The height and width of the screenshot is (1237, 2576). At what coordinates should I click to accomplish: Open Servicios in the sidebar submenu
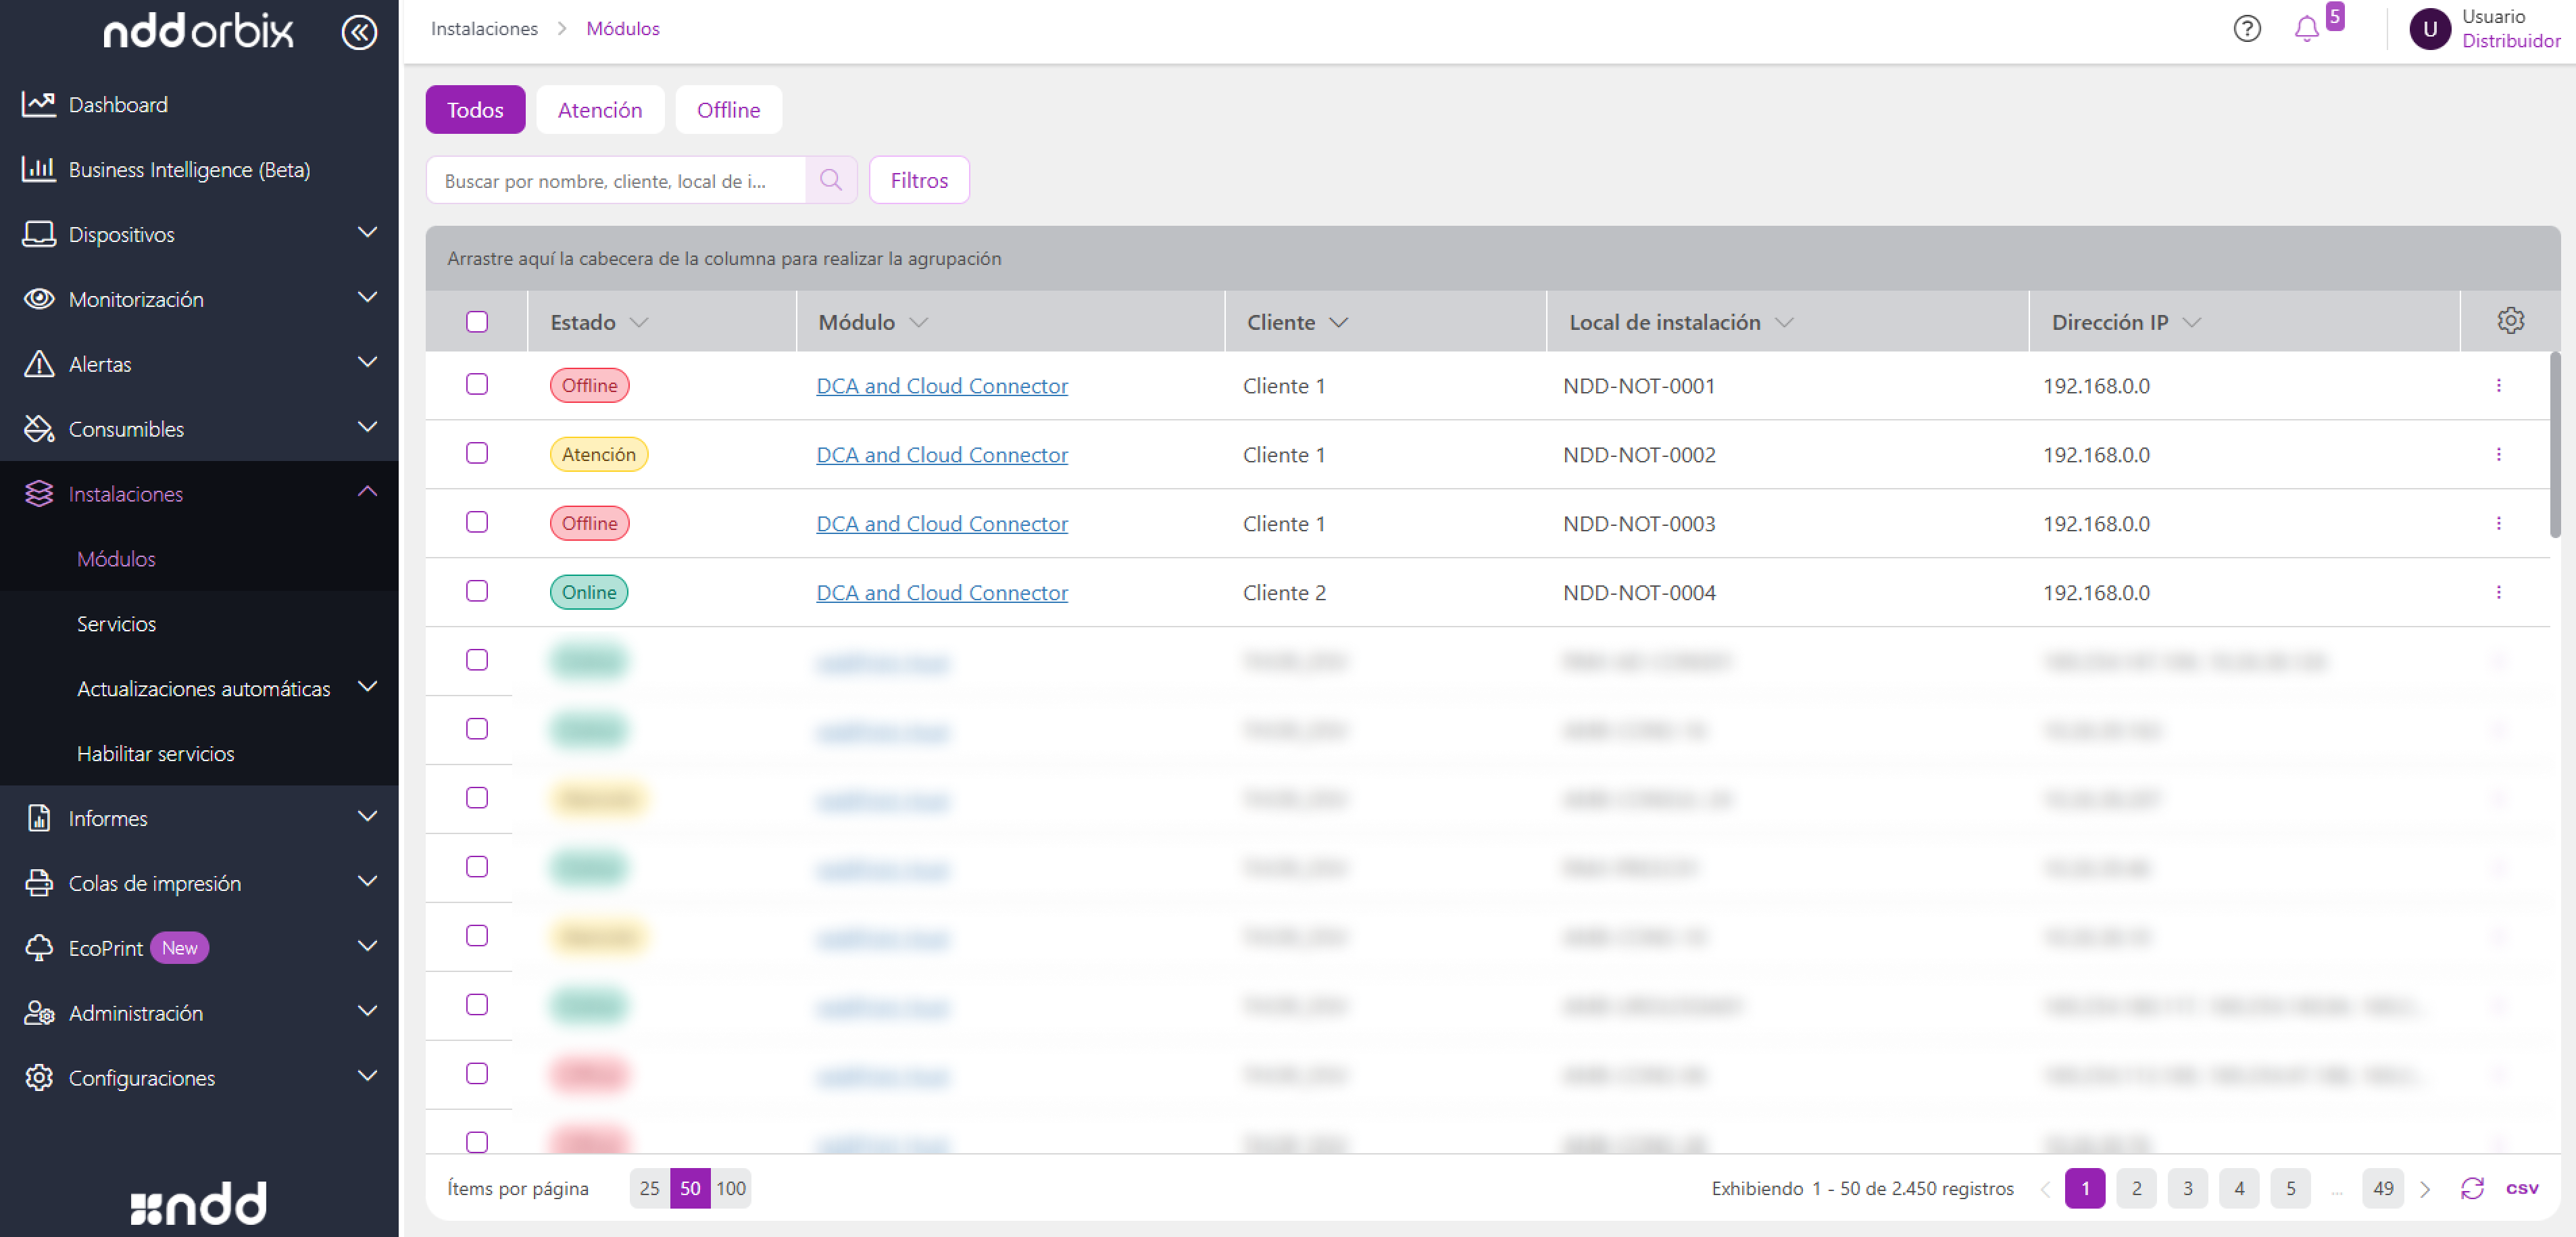(116, 623)
